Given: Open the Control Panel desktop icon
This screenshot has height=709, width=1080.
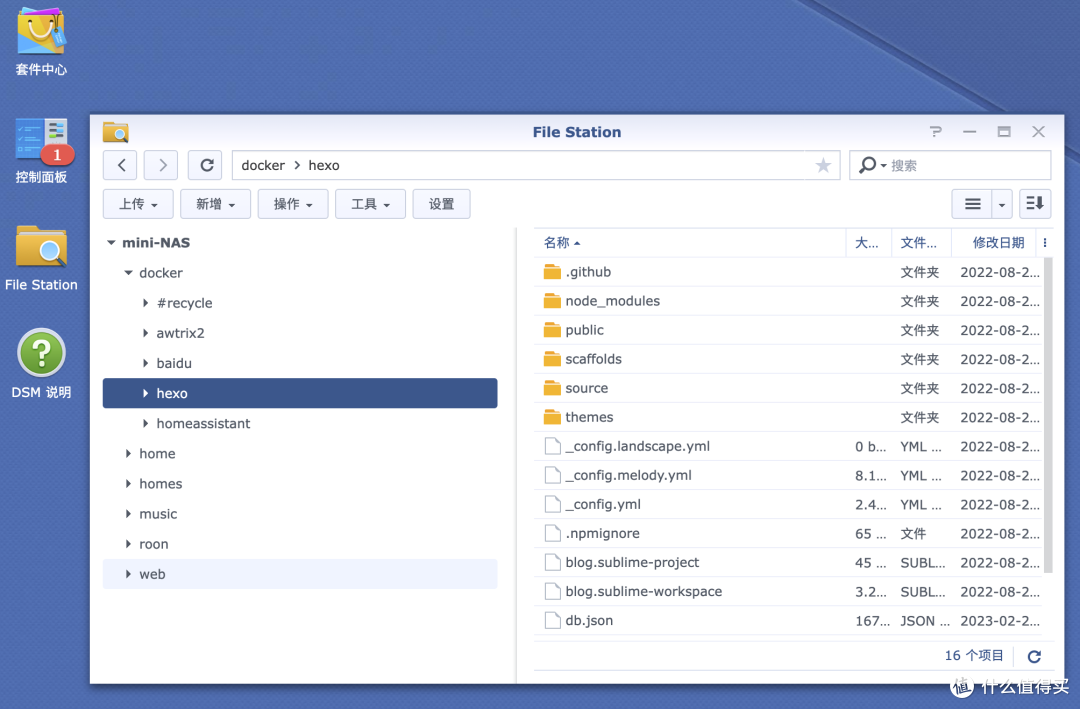Looking at the screenshot, I should pyautogui.click(x=41, y=150).
